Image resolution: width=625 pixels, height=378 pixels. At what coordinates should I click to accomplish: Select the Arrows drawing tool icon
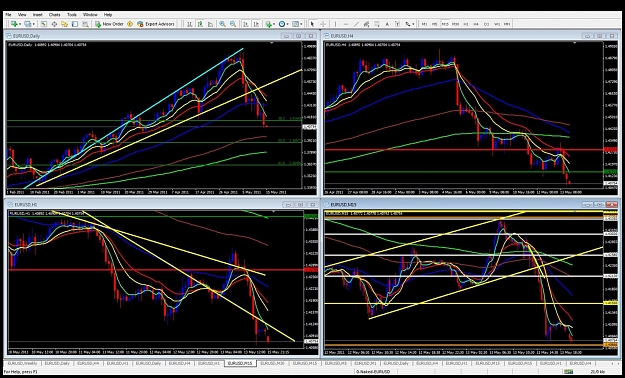(407, 24)
